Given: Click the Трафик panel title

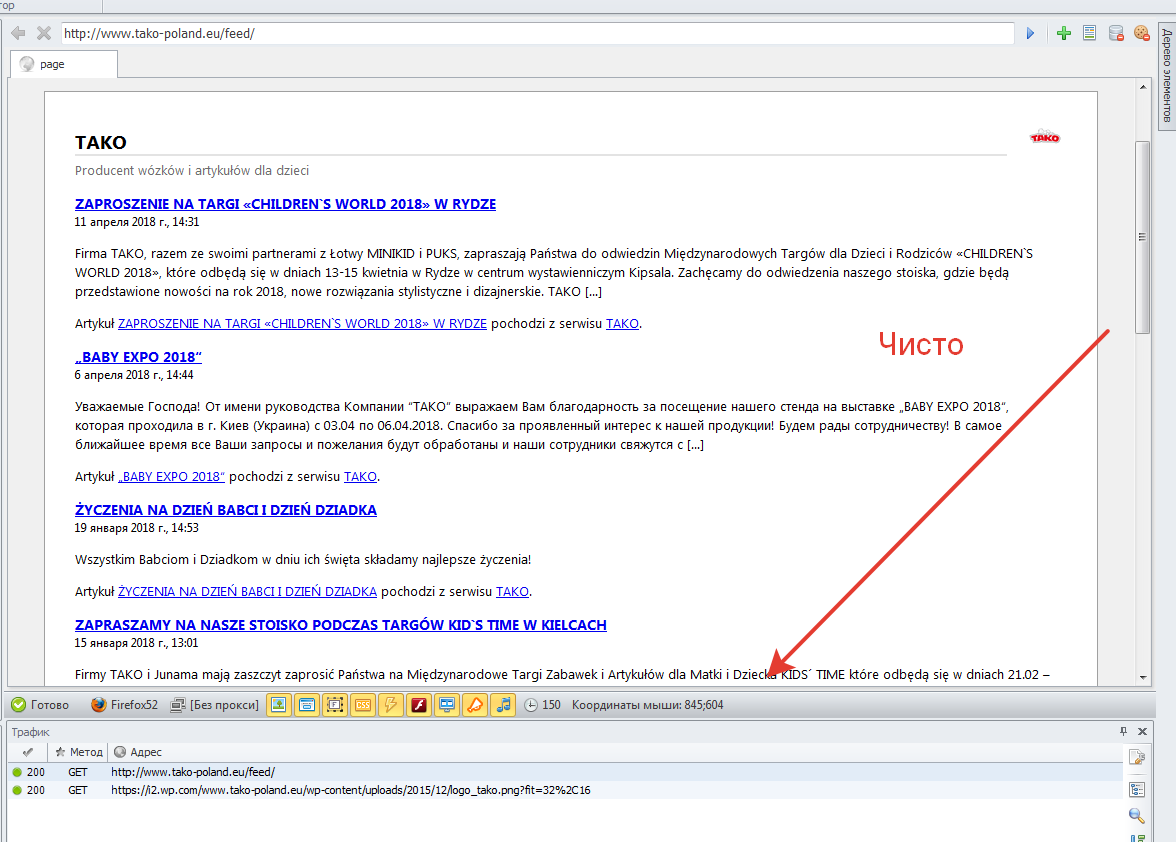Looking at the screenshot, I should (x=31, y=732).
